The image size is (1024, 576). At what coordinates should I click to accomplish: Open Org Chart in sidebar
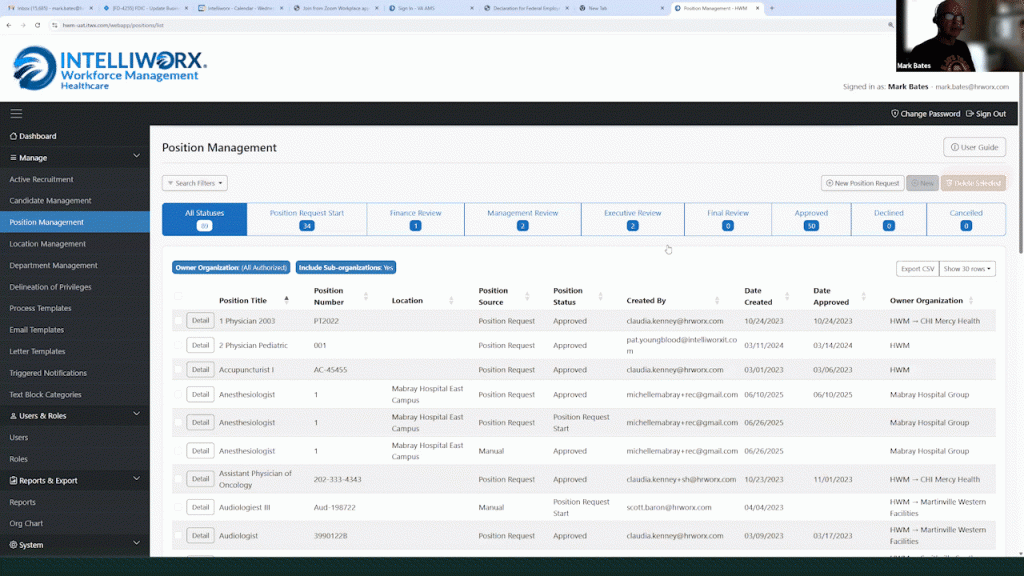tap(26, 523)
